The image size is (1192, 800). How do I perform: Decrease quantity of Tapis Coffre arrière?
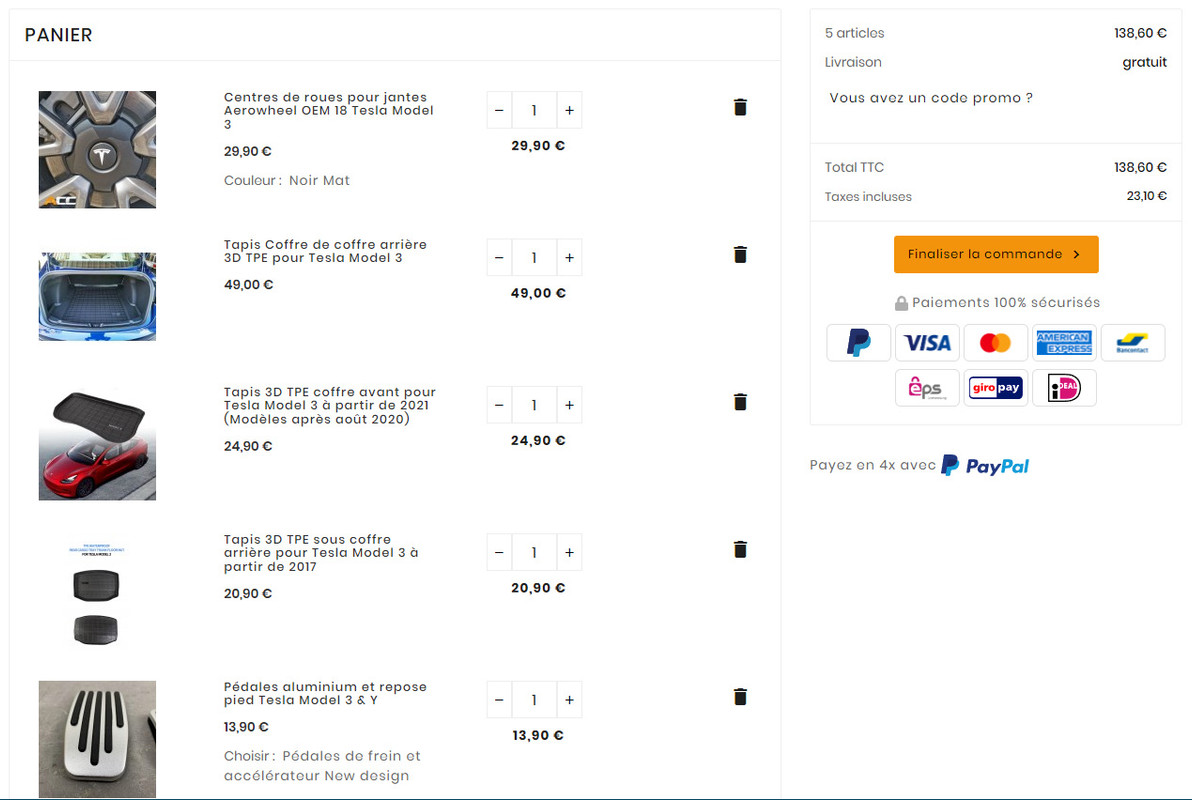click(x=499, y=258)
